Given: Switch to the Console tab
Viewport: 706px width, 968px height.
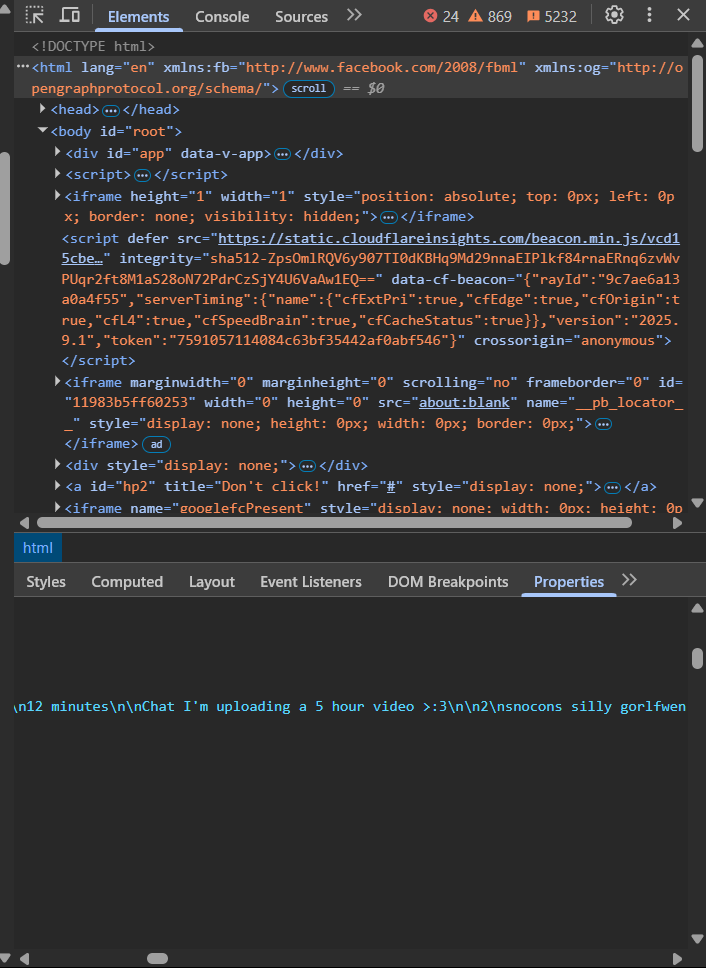Looking at the screenshot, I should 222,17.
